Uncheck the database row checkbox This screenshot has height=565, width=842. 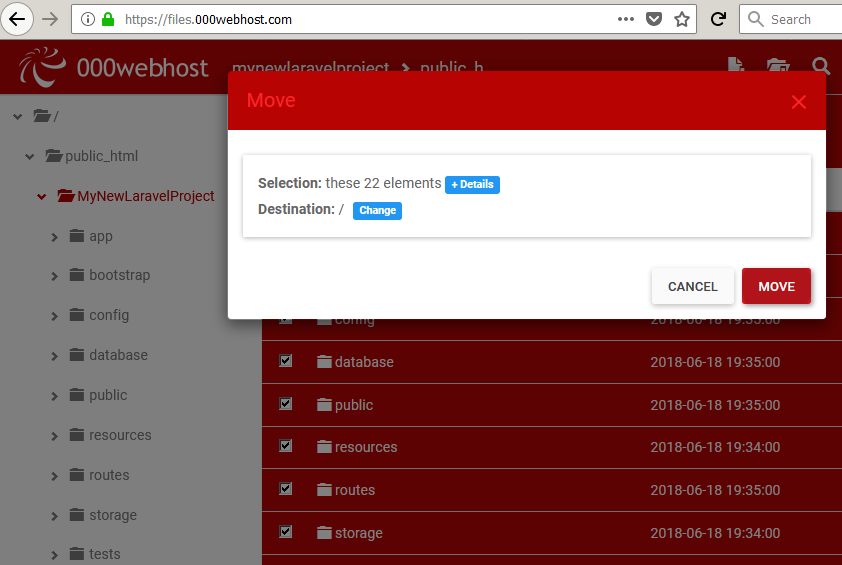[286, 360]
